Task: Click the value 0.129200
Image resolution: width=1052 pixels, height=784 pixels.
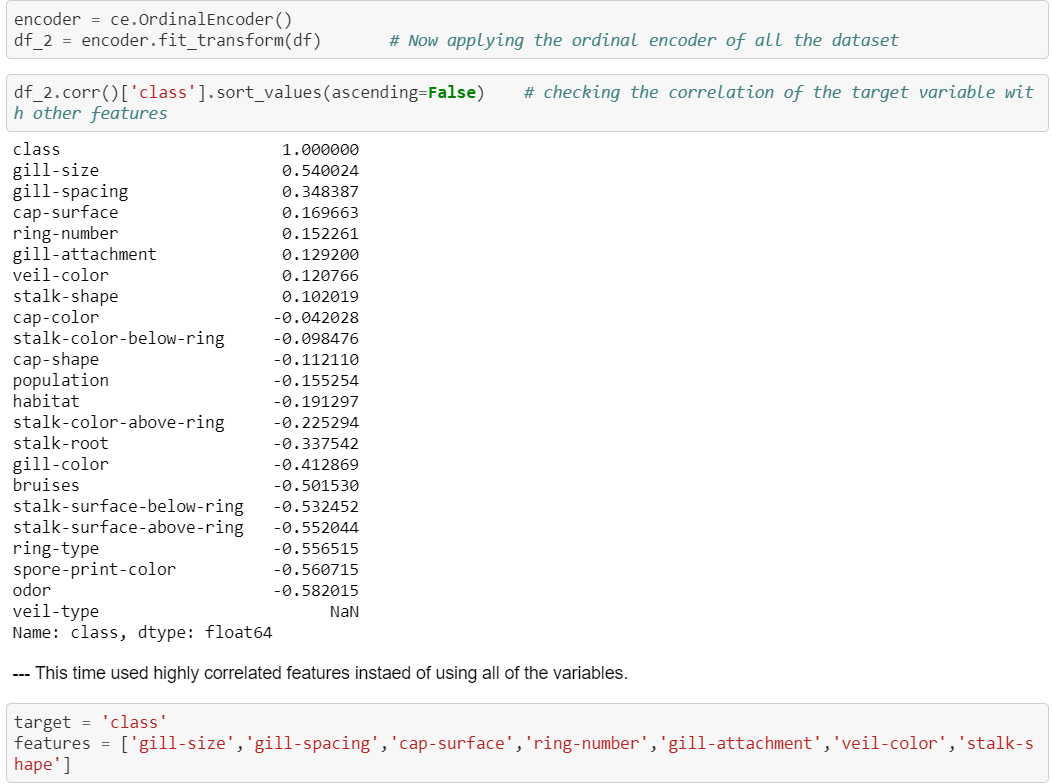Action: pyautogui.click(x=320, y=254)
